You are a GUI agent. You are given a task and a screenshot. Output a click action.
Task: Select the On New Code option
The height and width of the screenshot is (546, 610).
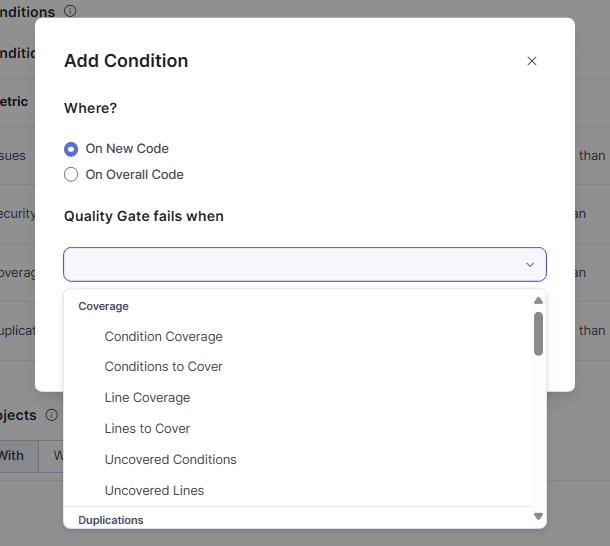pos(71,149)
